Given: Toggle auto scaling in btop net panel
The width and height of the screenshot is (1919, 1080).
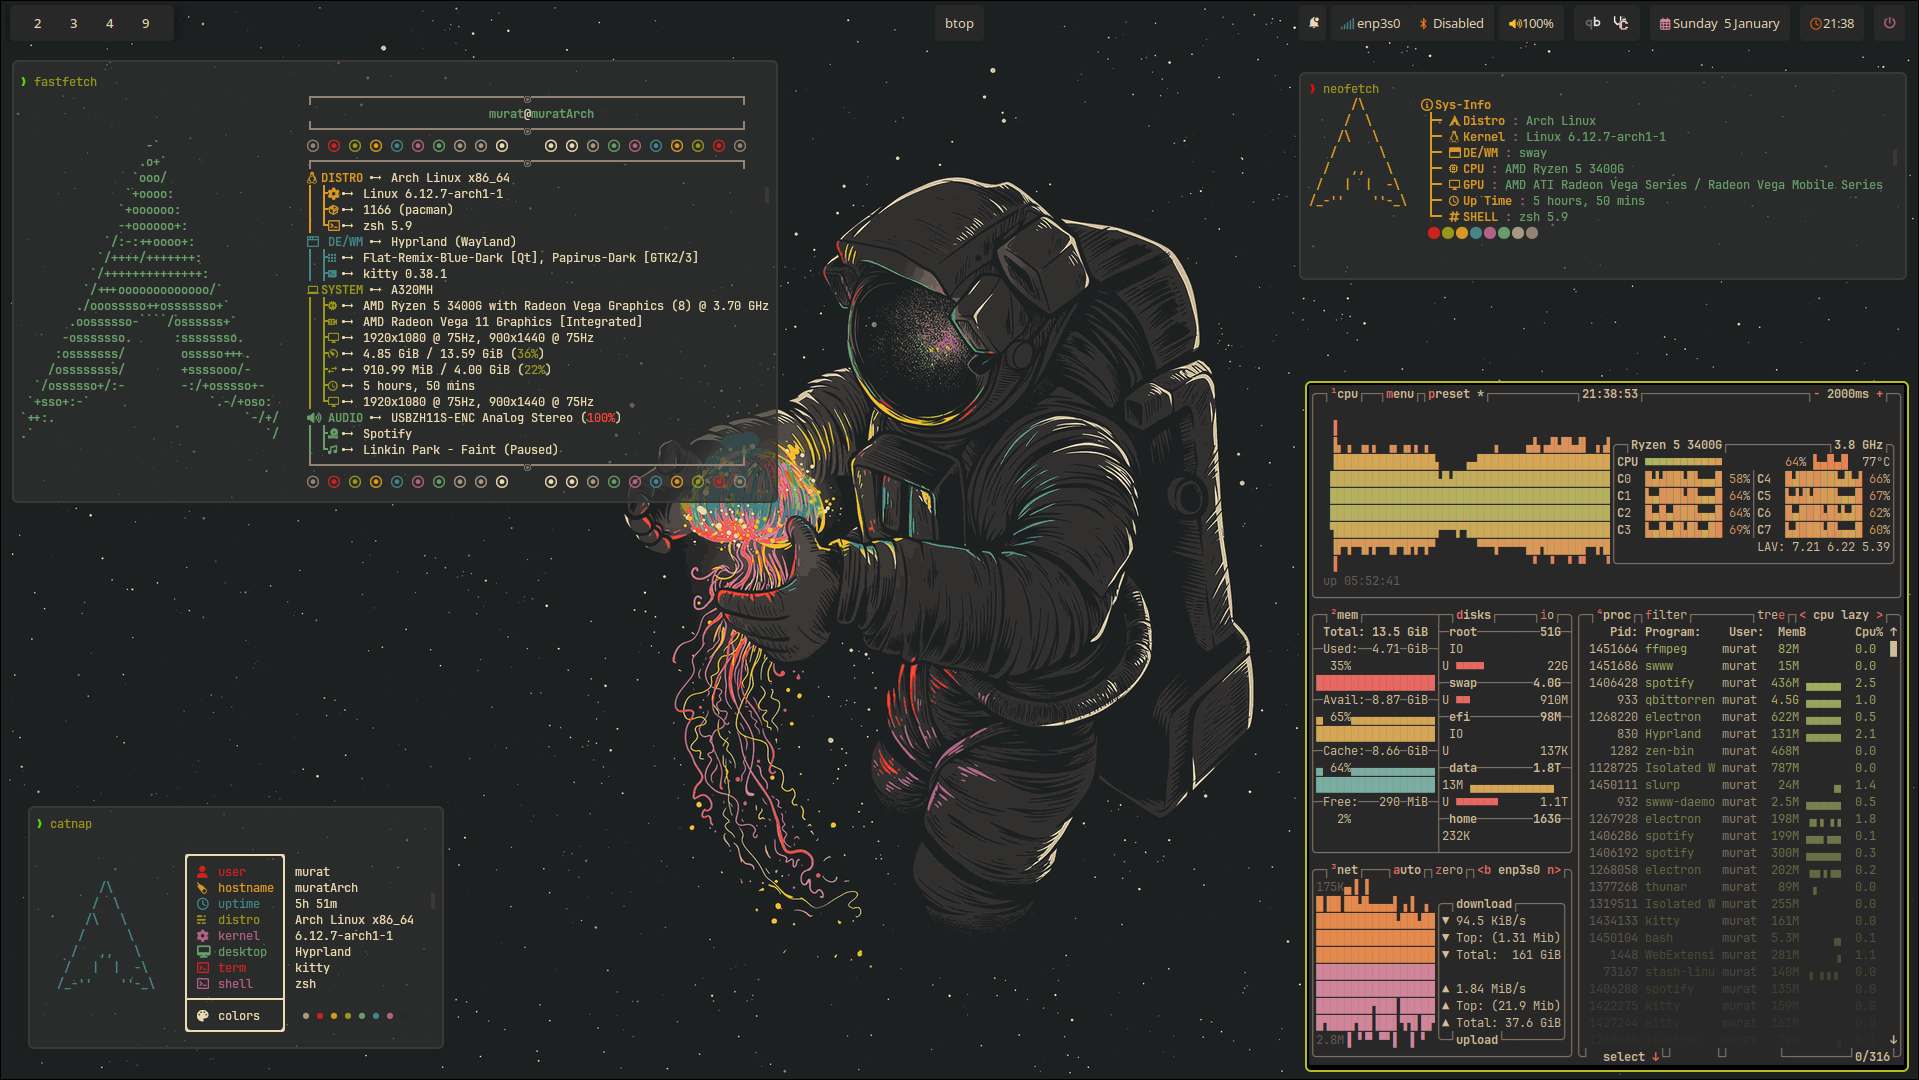Looking at the screenshot, I should [x=1407, y=870].
